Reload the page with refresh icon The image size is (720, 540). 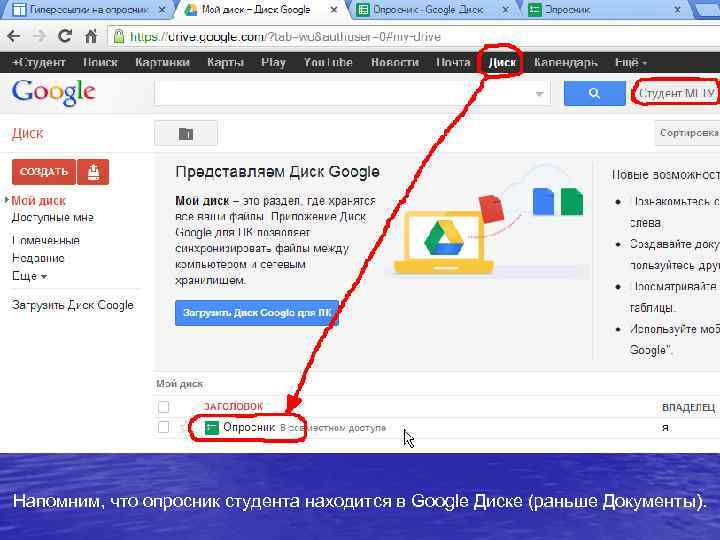65,36
